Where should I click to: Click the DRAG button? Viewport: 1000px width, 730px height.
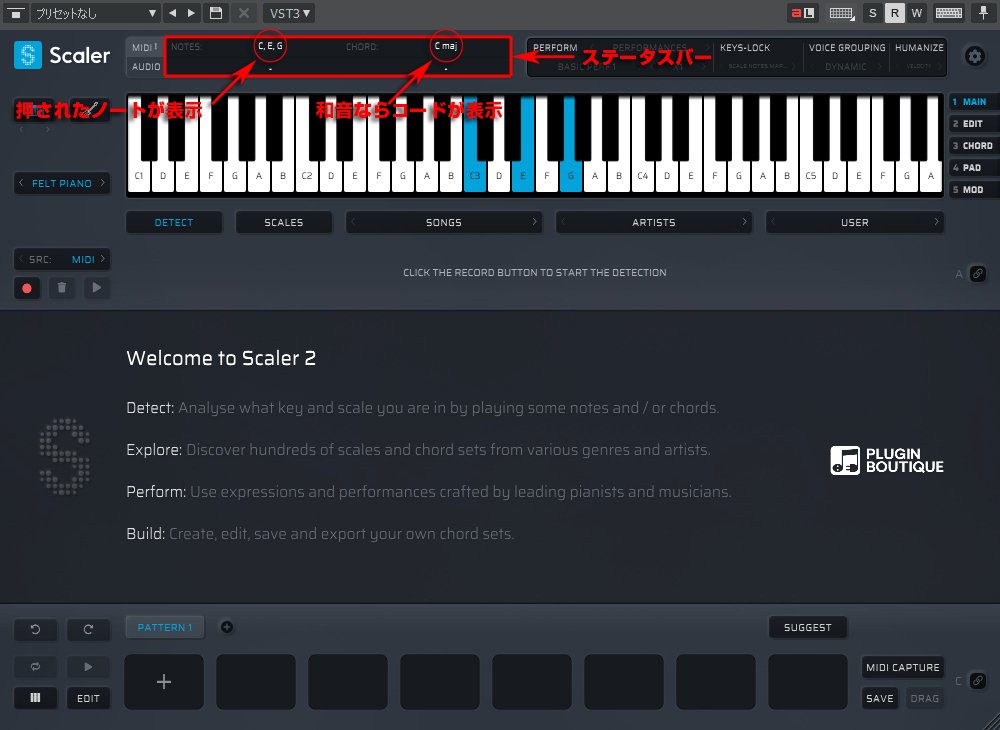tap(924, 698)
